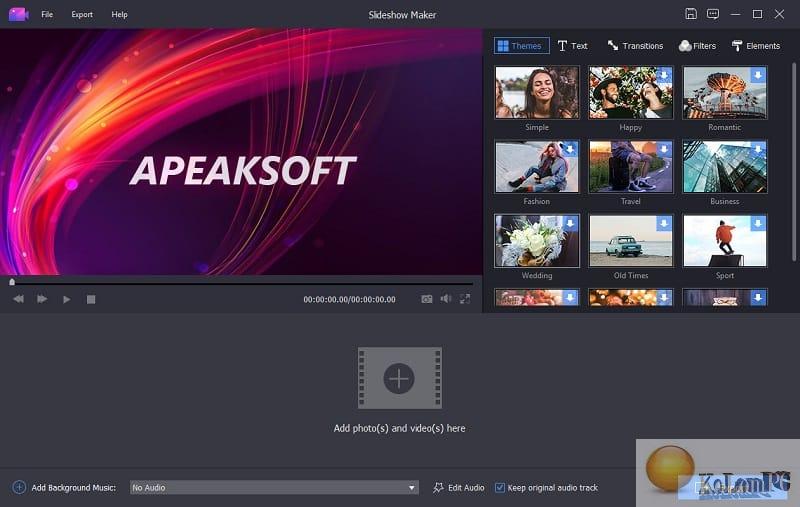Viewport: 800px width, 507px height.
Task: Download the Wedding theme via arrow icon
Action: (570, 223)
